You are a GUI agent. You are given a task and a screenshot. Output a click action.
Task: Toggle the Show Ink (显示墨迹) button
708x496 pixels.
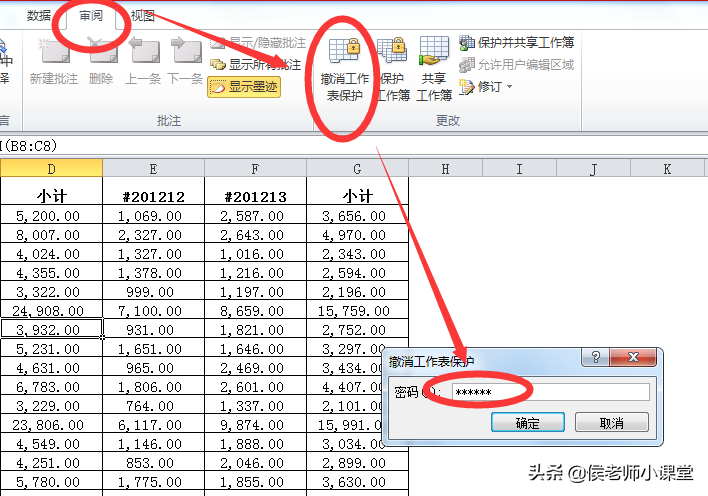[x=244, y=87]
